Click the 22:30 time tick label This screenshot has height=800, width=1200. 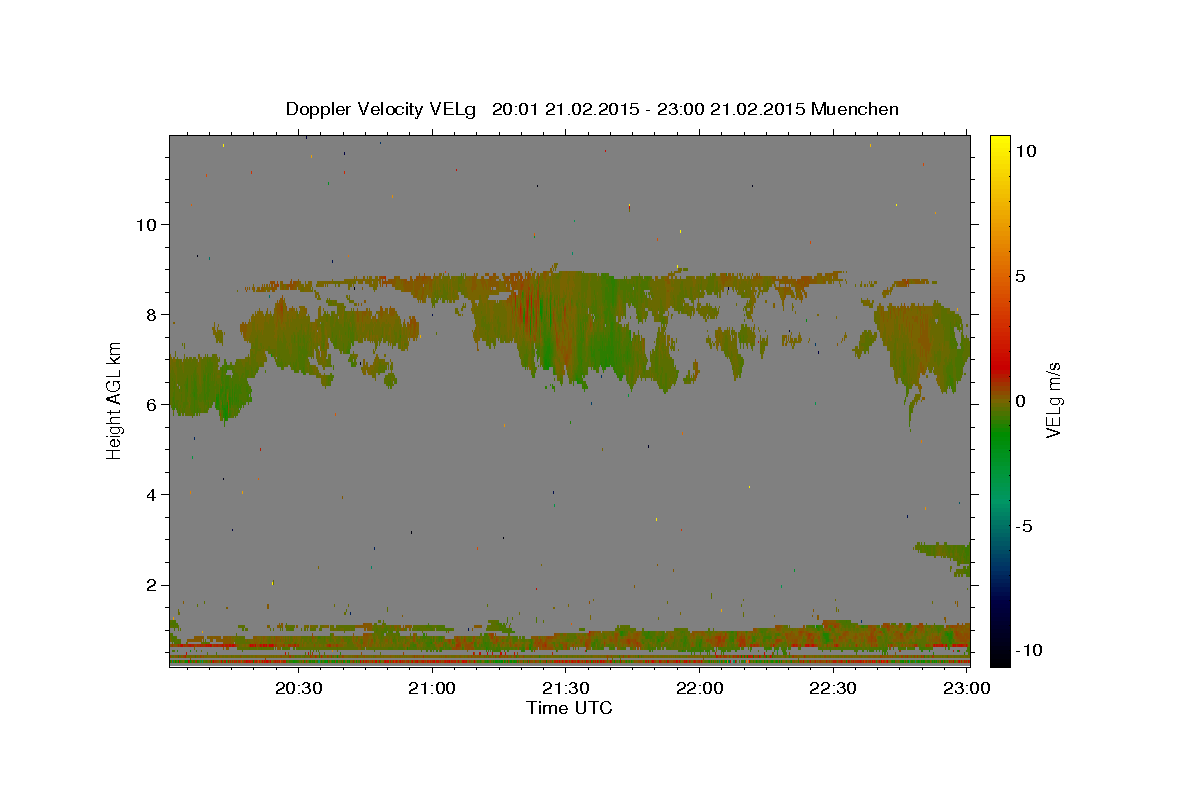pyautogui.click(x=832, y=688)
